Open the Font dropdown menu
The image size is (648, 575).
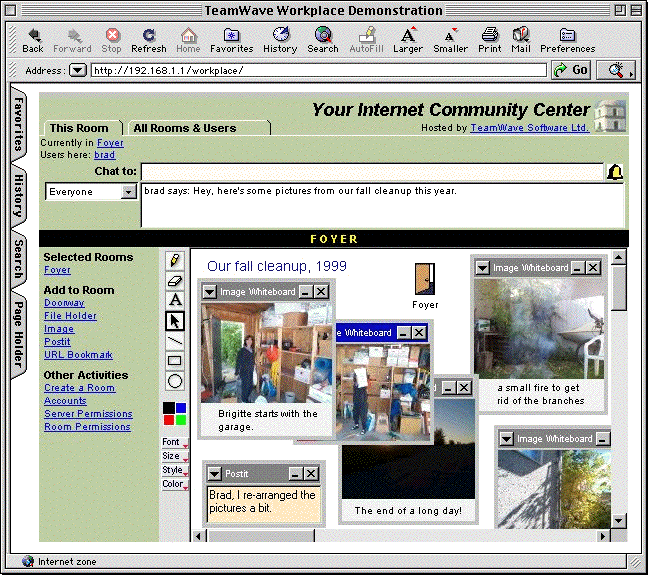175,442
